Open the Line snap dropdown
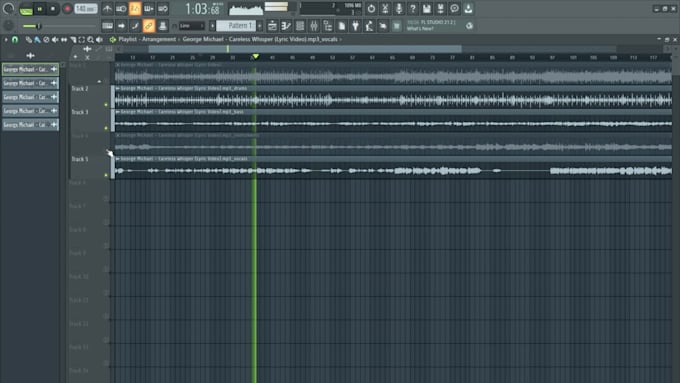680x383 pixels. [191, 26]
